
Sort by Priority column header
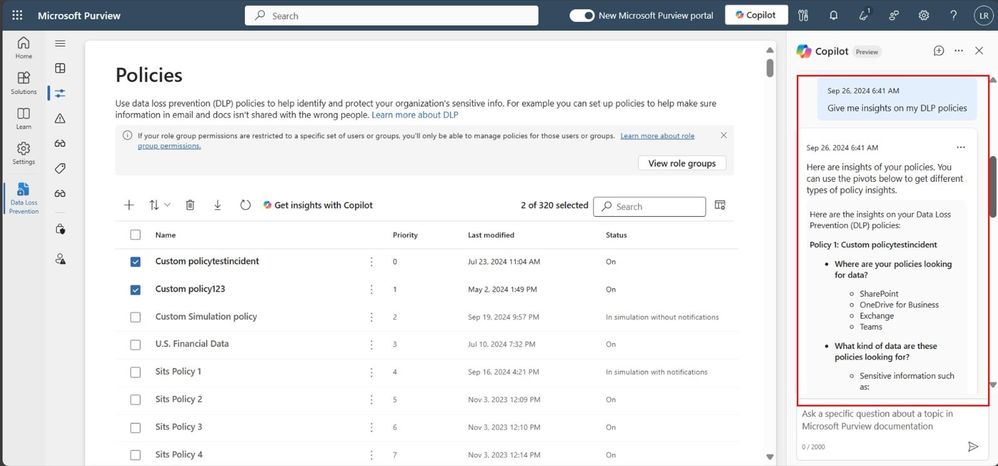[405, 235]
